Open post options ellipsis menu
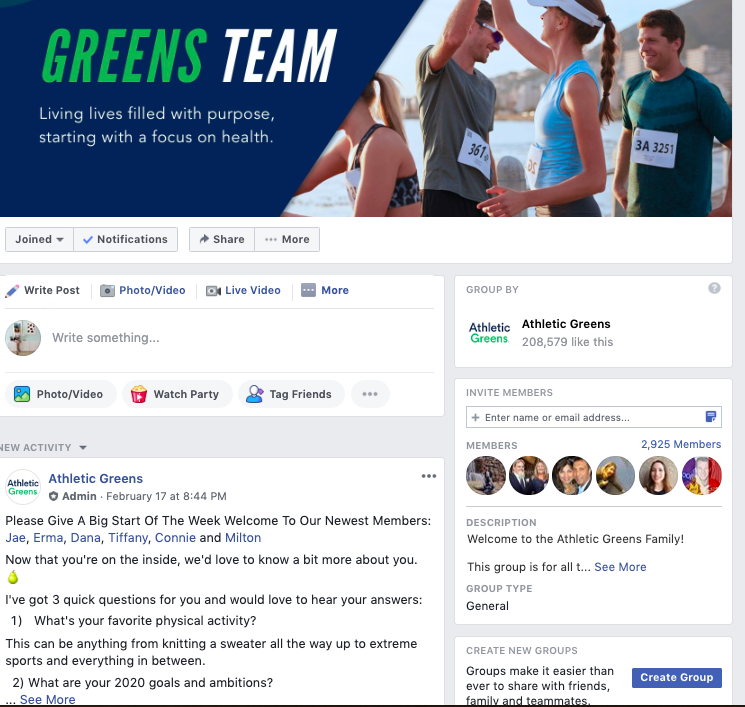 (429, 476)
